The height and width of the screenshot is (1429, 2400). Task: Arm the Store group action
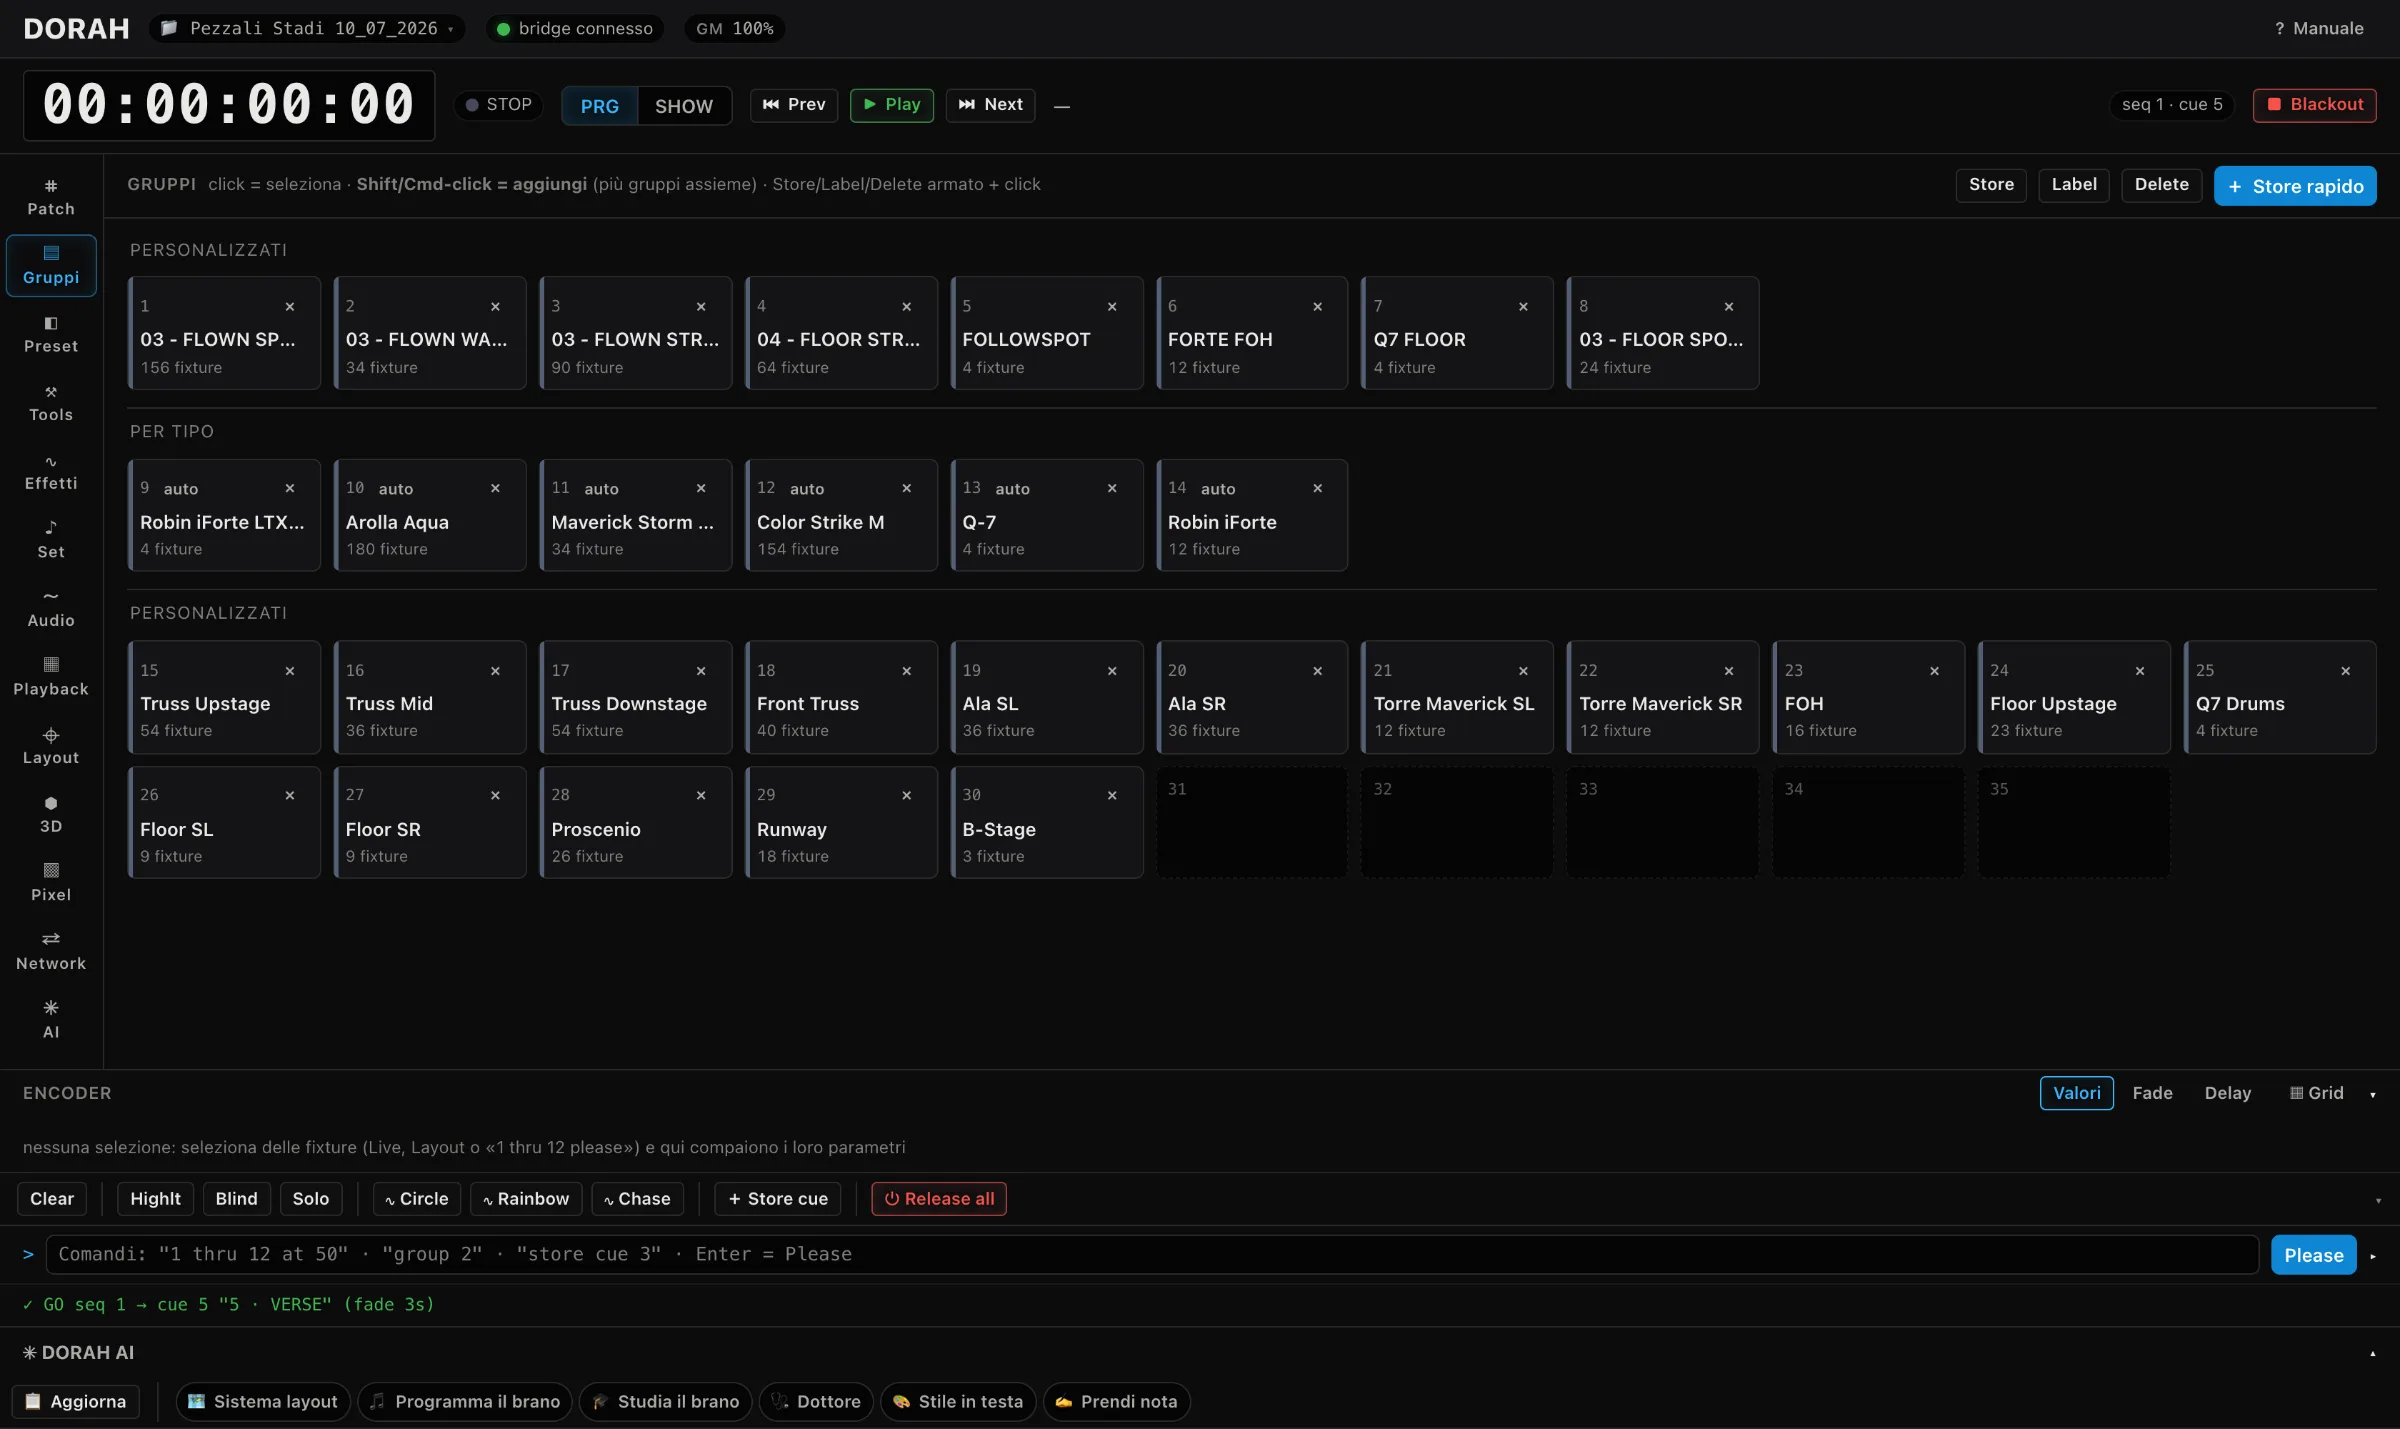1991,185
